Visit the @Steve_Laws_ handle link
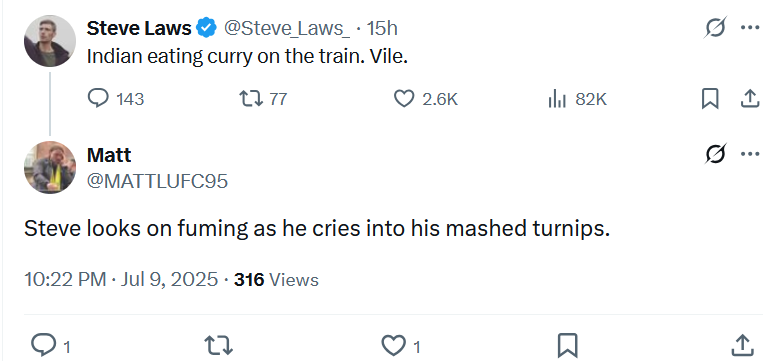This screenshot has width=783, height=361. 287,28
